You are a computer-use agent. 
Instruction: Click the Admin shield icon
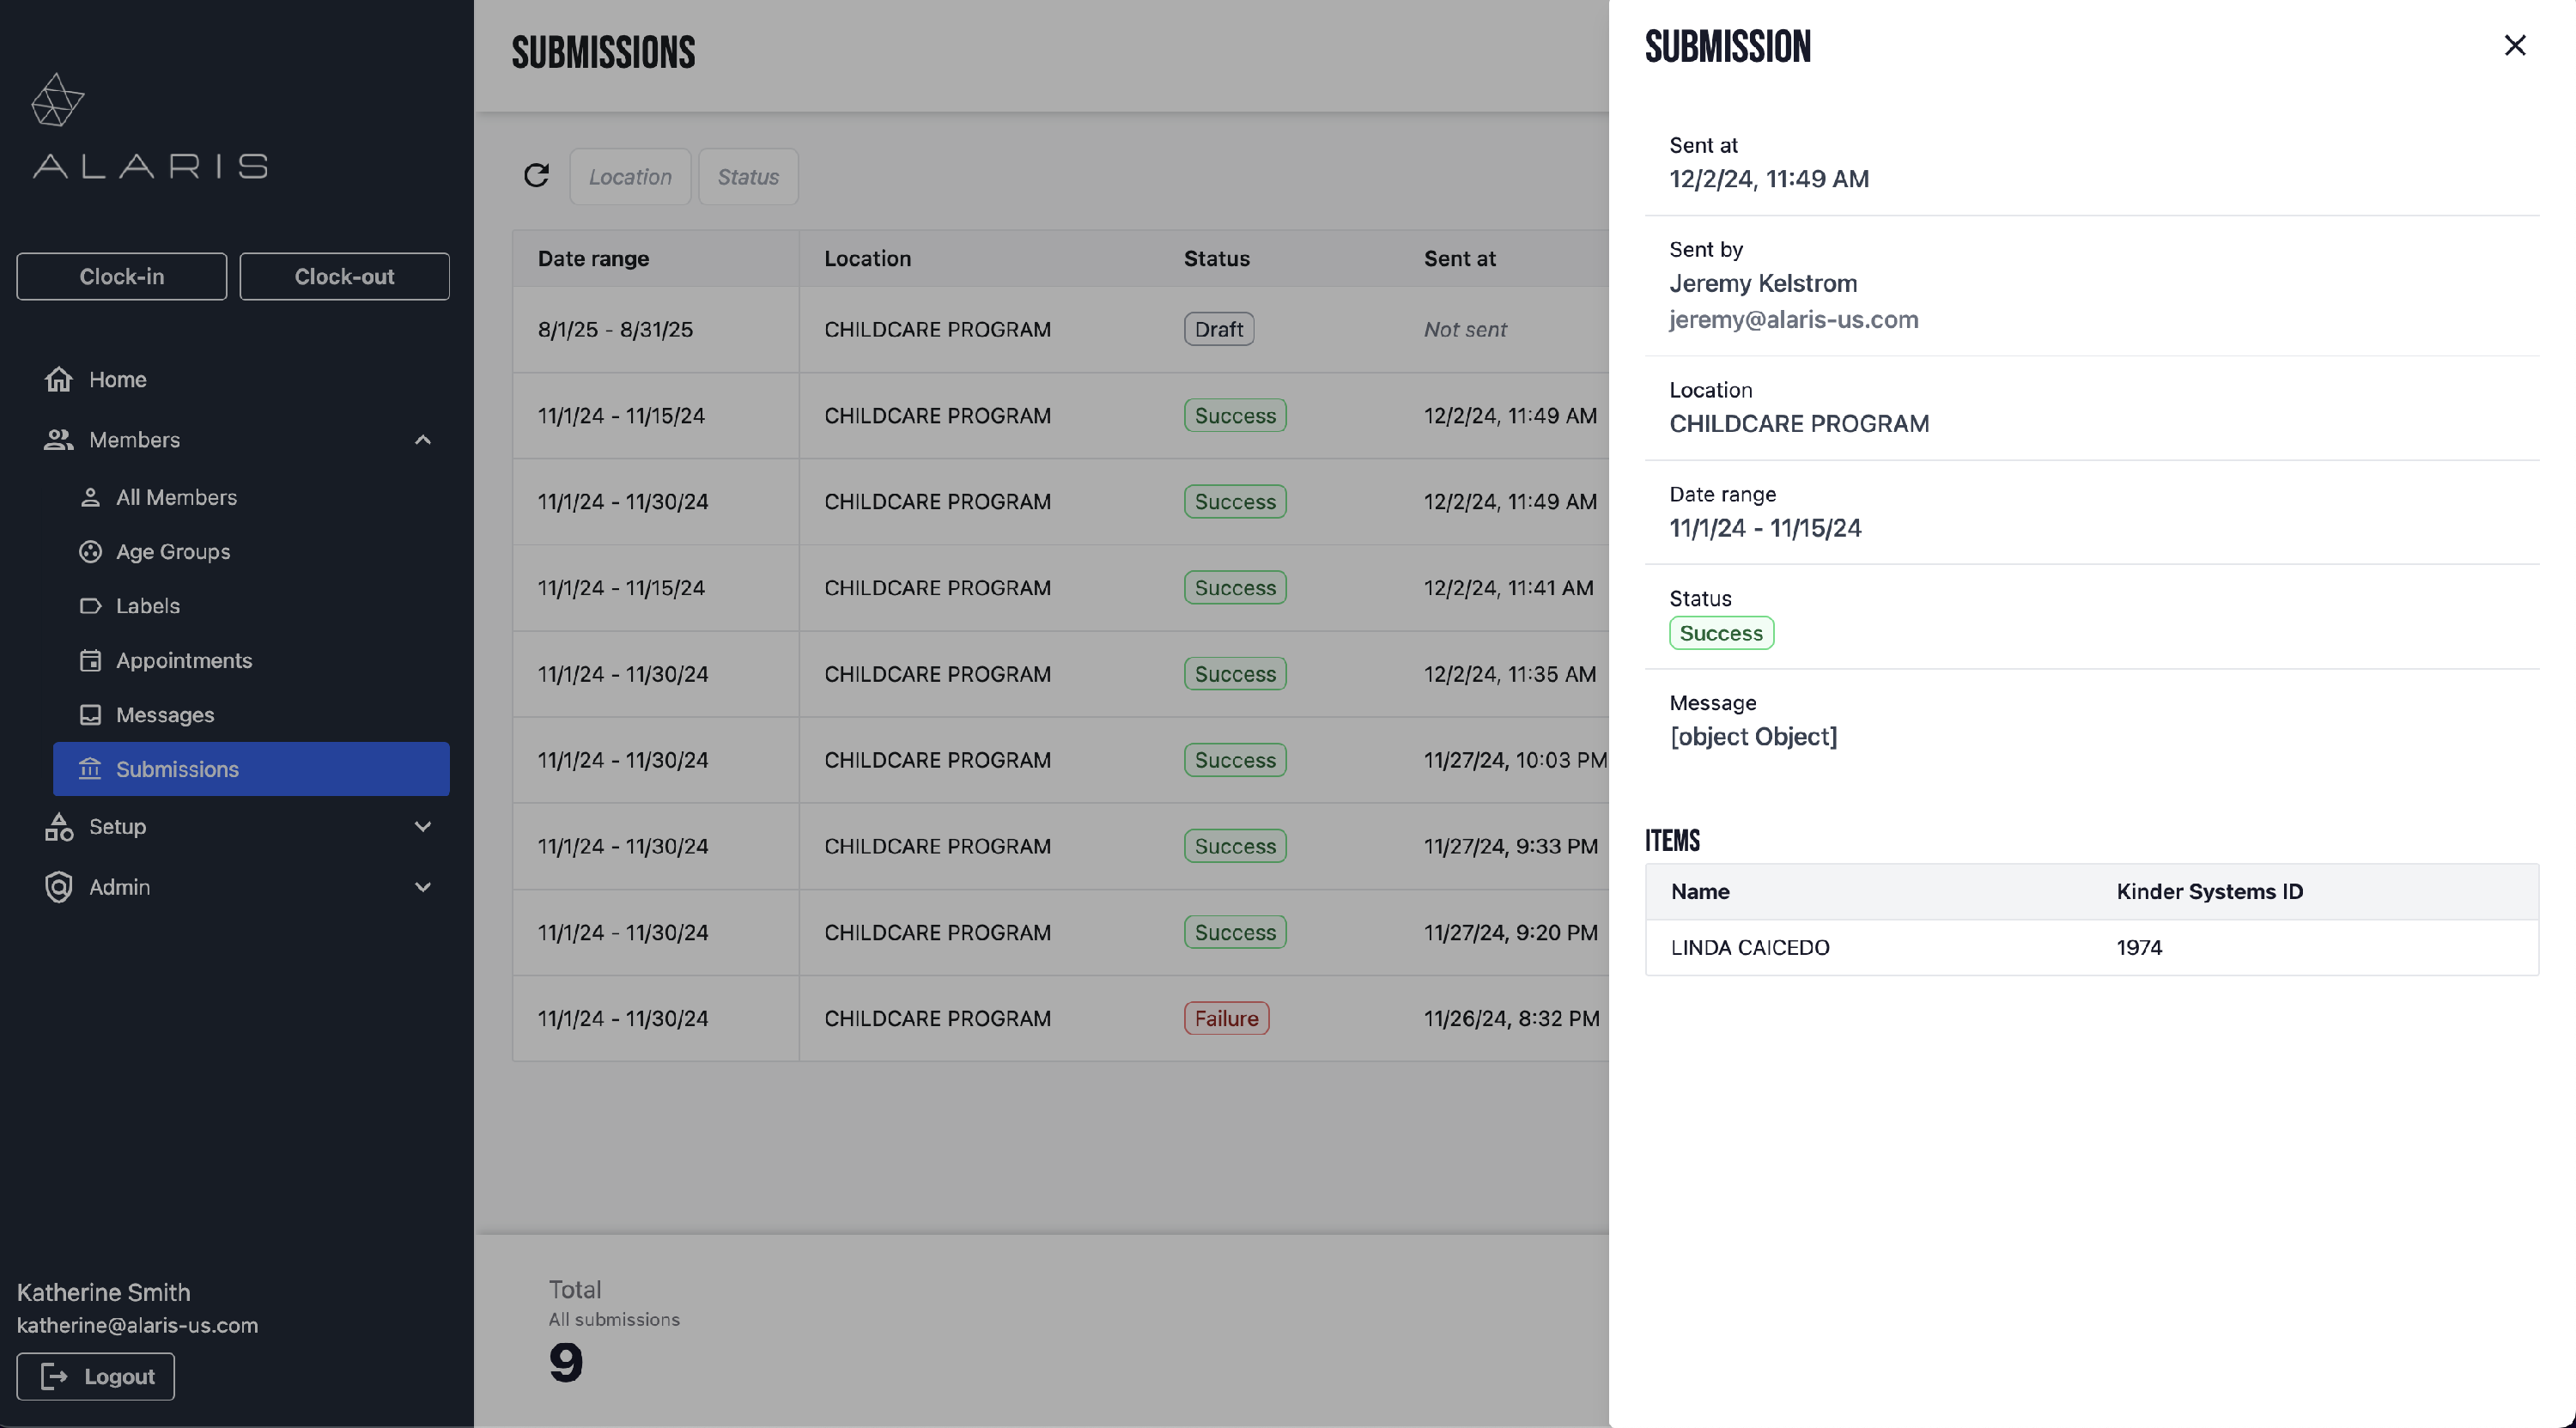tap(59, 887)
